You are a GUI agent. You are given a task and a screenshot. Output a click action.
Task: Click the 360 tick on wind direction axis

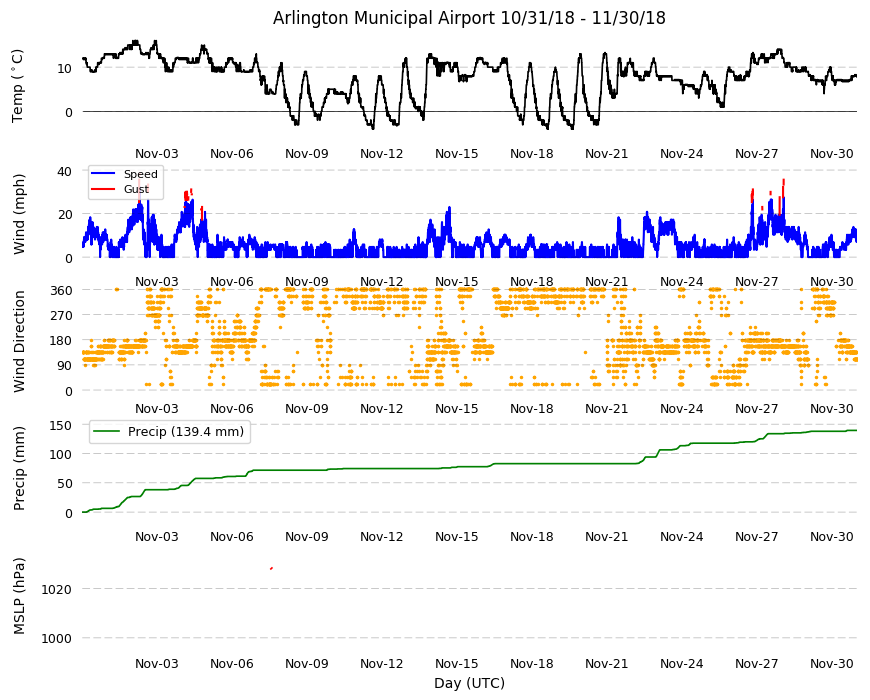point(60,290)
